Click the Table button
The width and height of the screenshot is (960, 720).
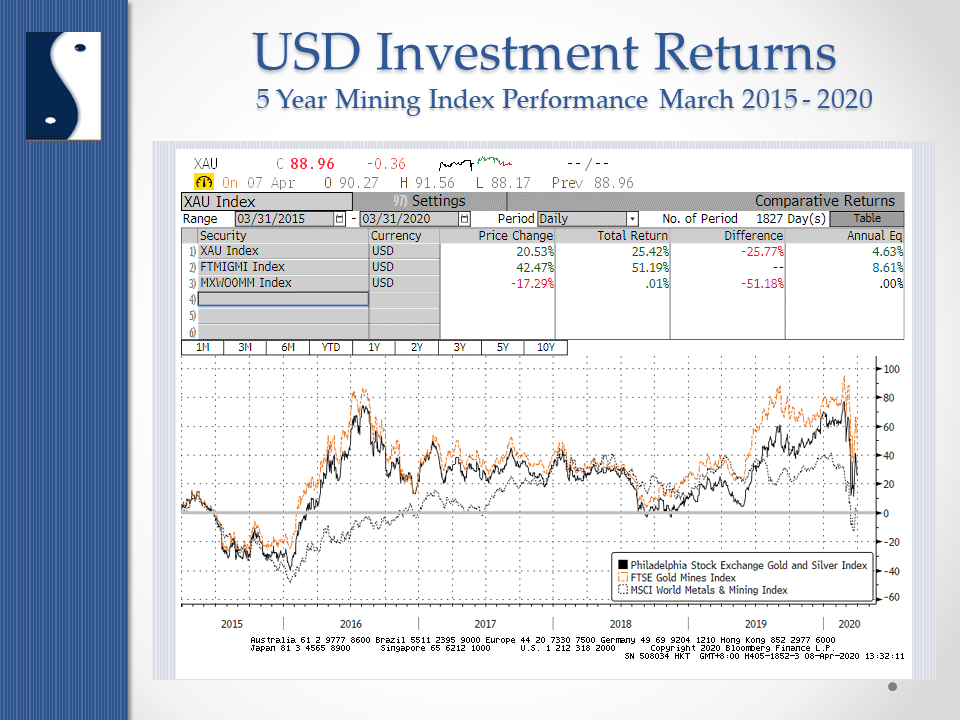pos(866,219)
